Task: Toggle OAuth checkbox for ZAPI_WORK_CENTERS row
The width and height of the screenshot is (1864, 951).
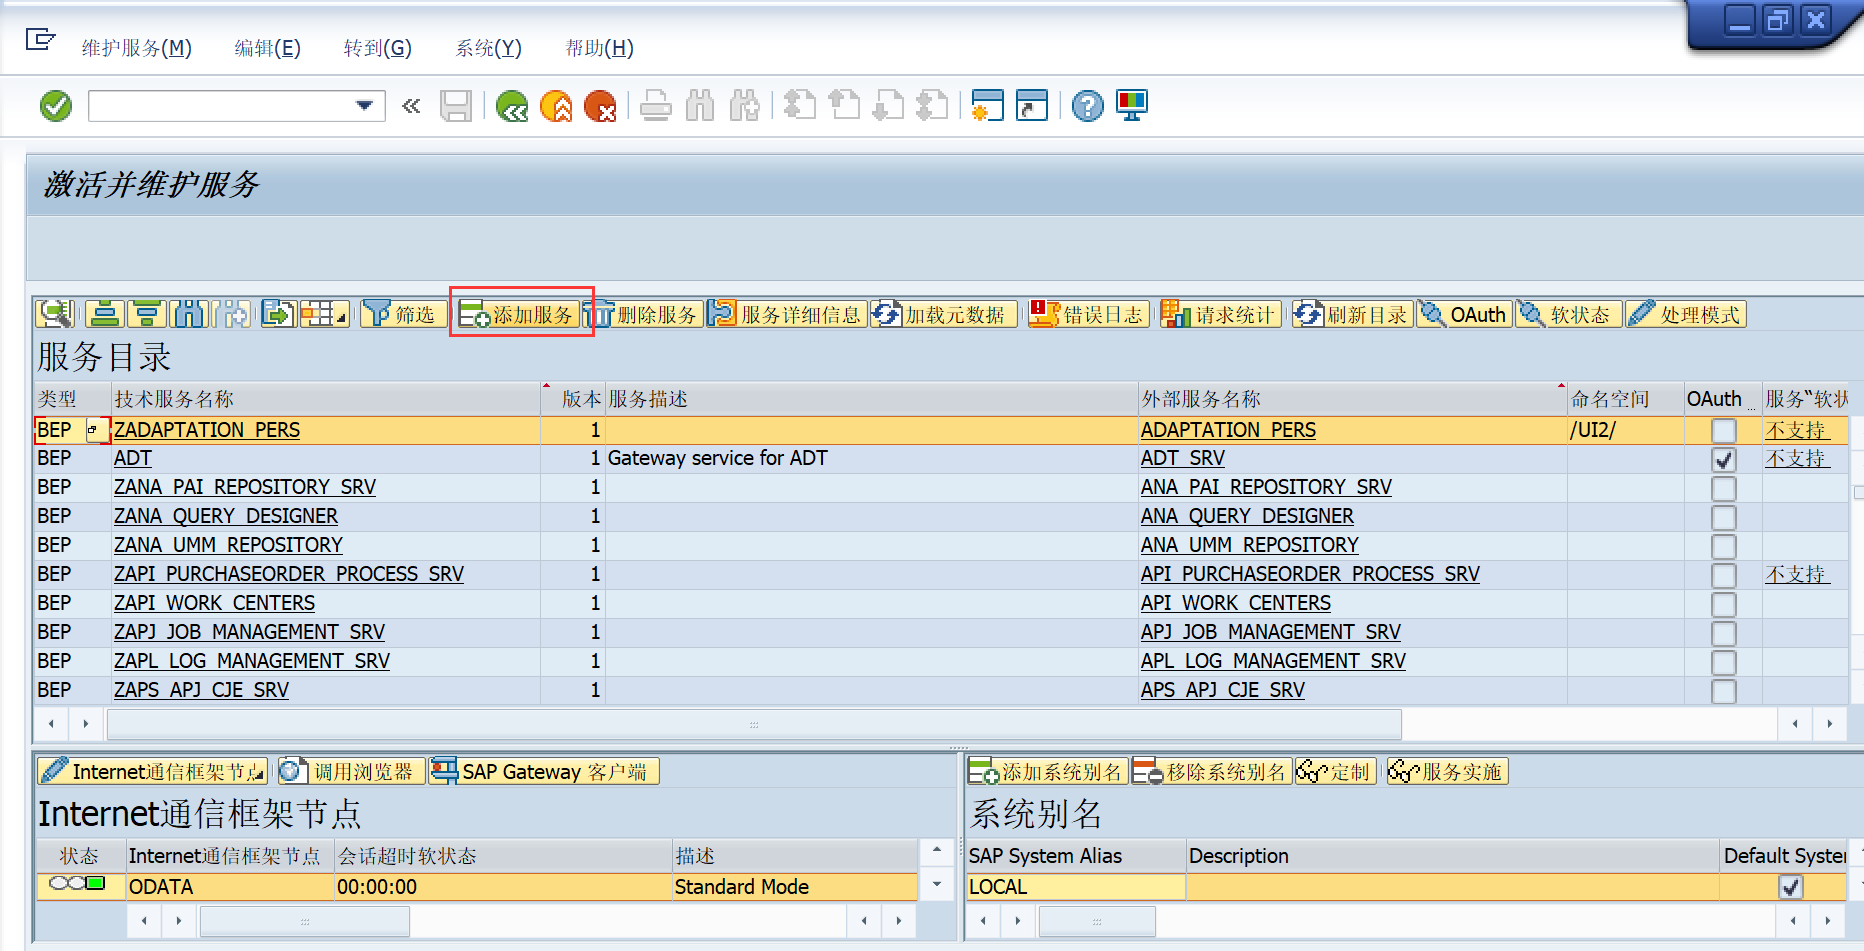Action: 1723,605
